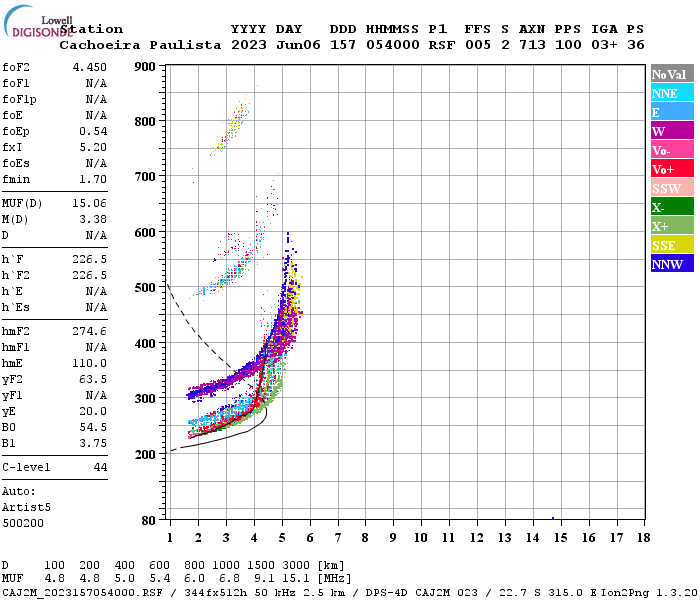The height and width of the screenshot is (600, 700).
Task: Click the B1 value 3.75
Action: click(93, 443)
